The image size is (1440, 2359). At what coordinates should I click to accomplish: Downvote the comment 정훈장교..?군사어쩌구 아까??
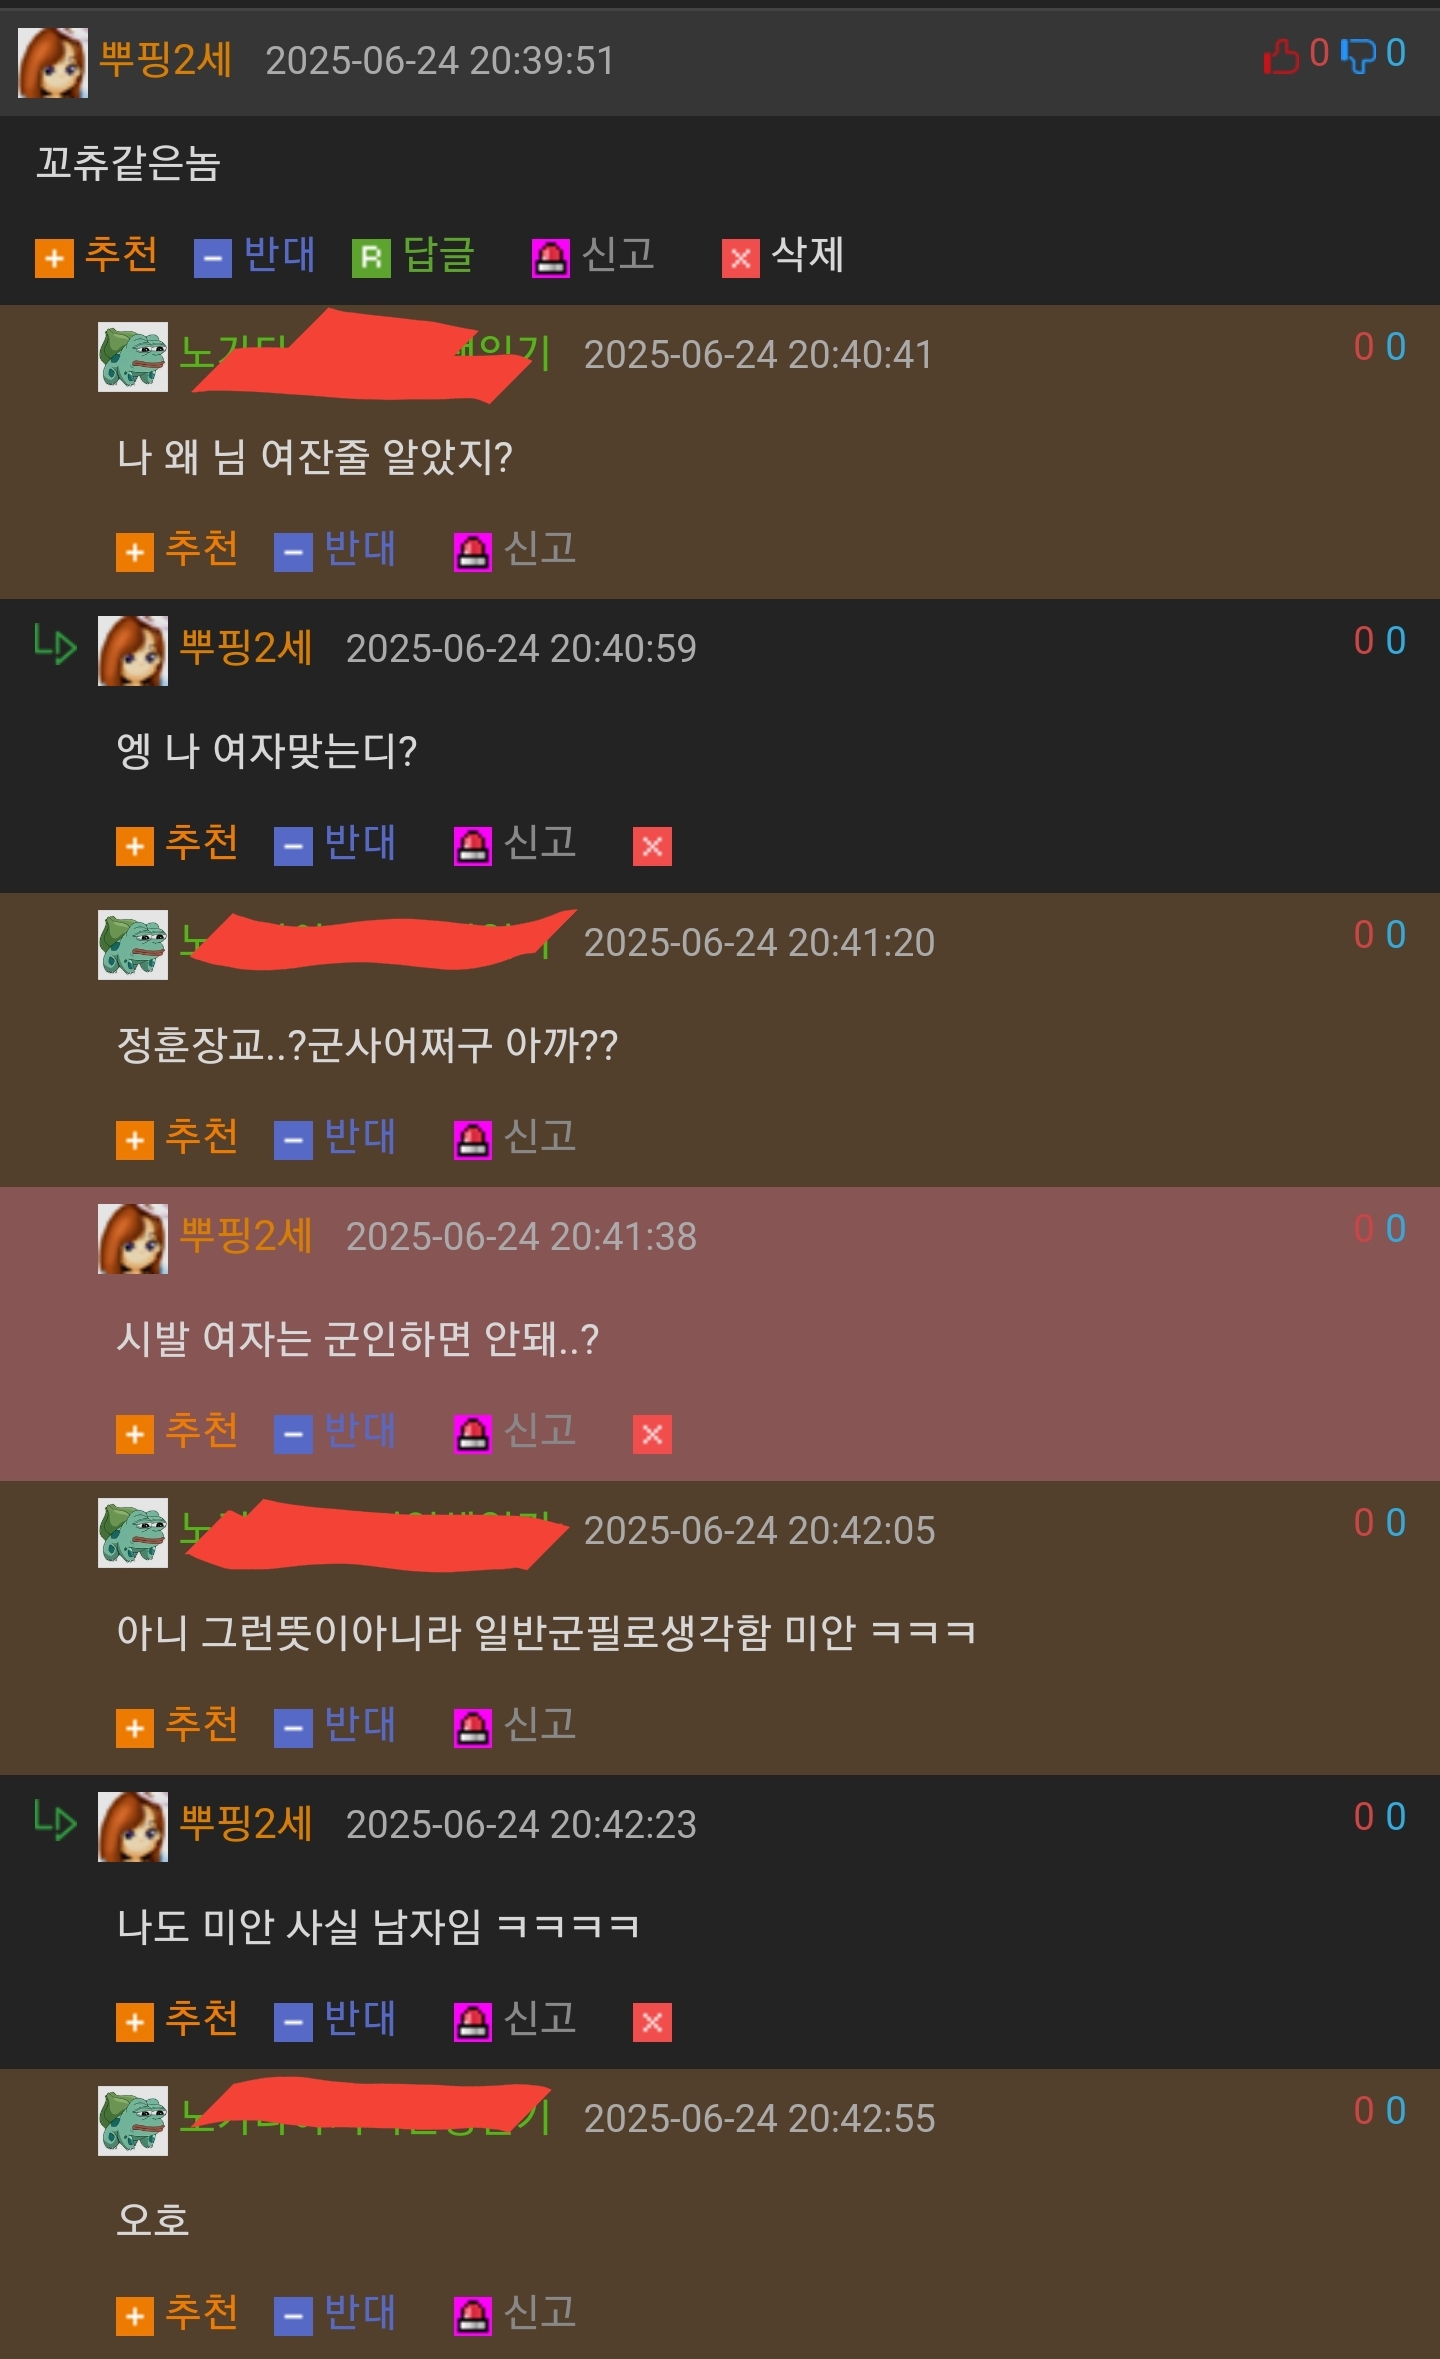[336, 1138]
